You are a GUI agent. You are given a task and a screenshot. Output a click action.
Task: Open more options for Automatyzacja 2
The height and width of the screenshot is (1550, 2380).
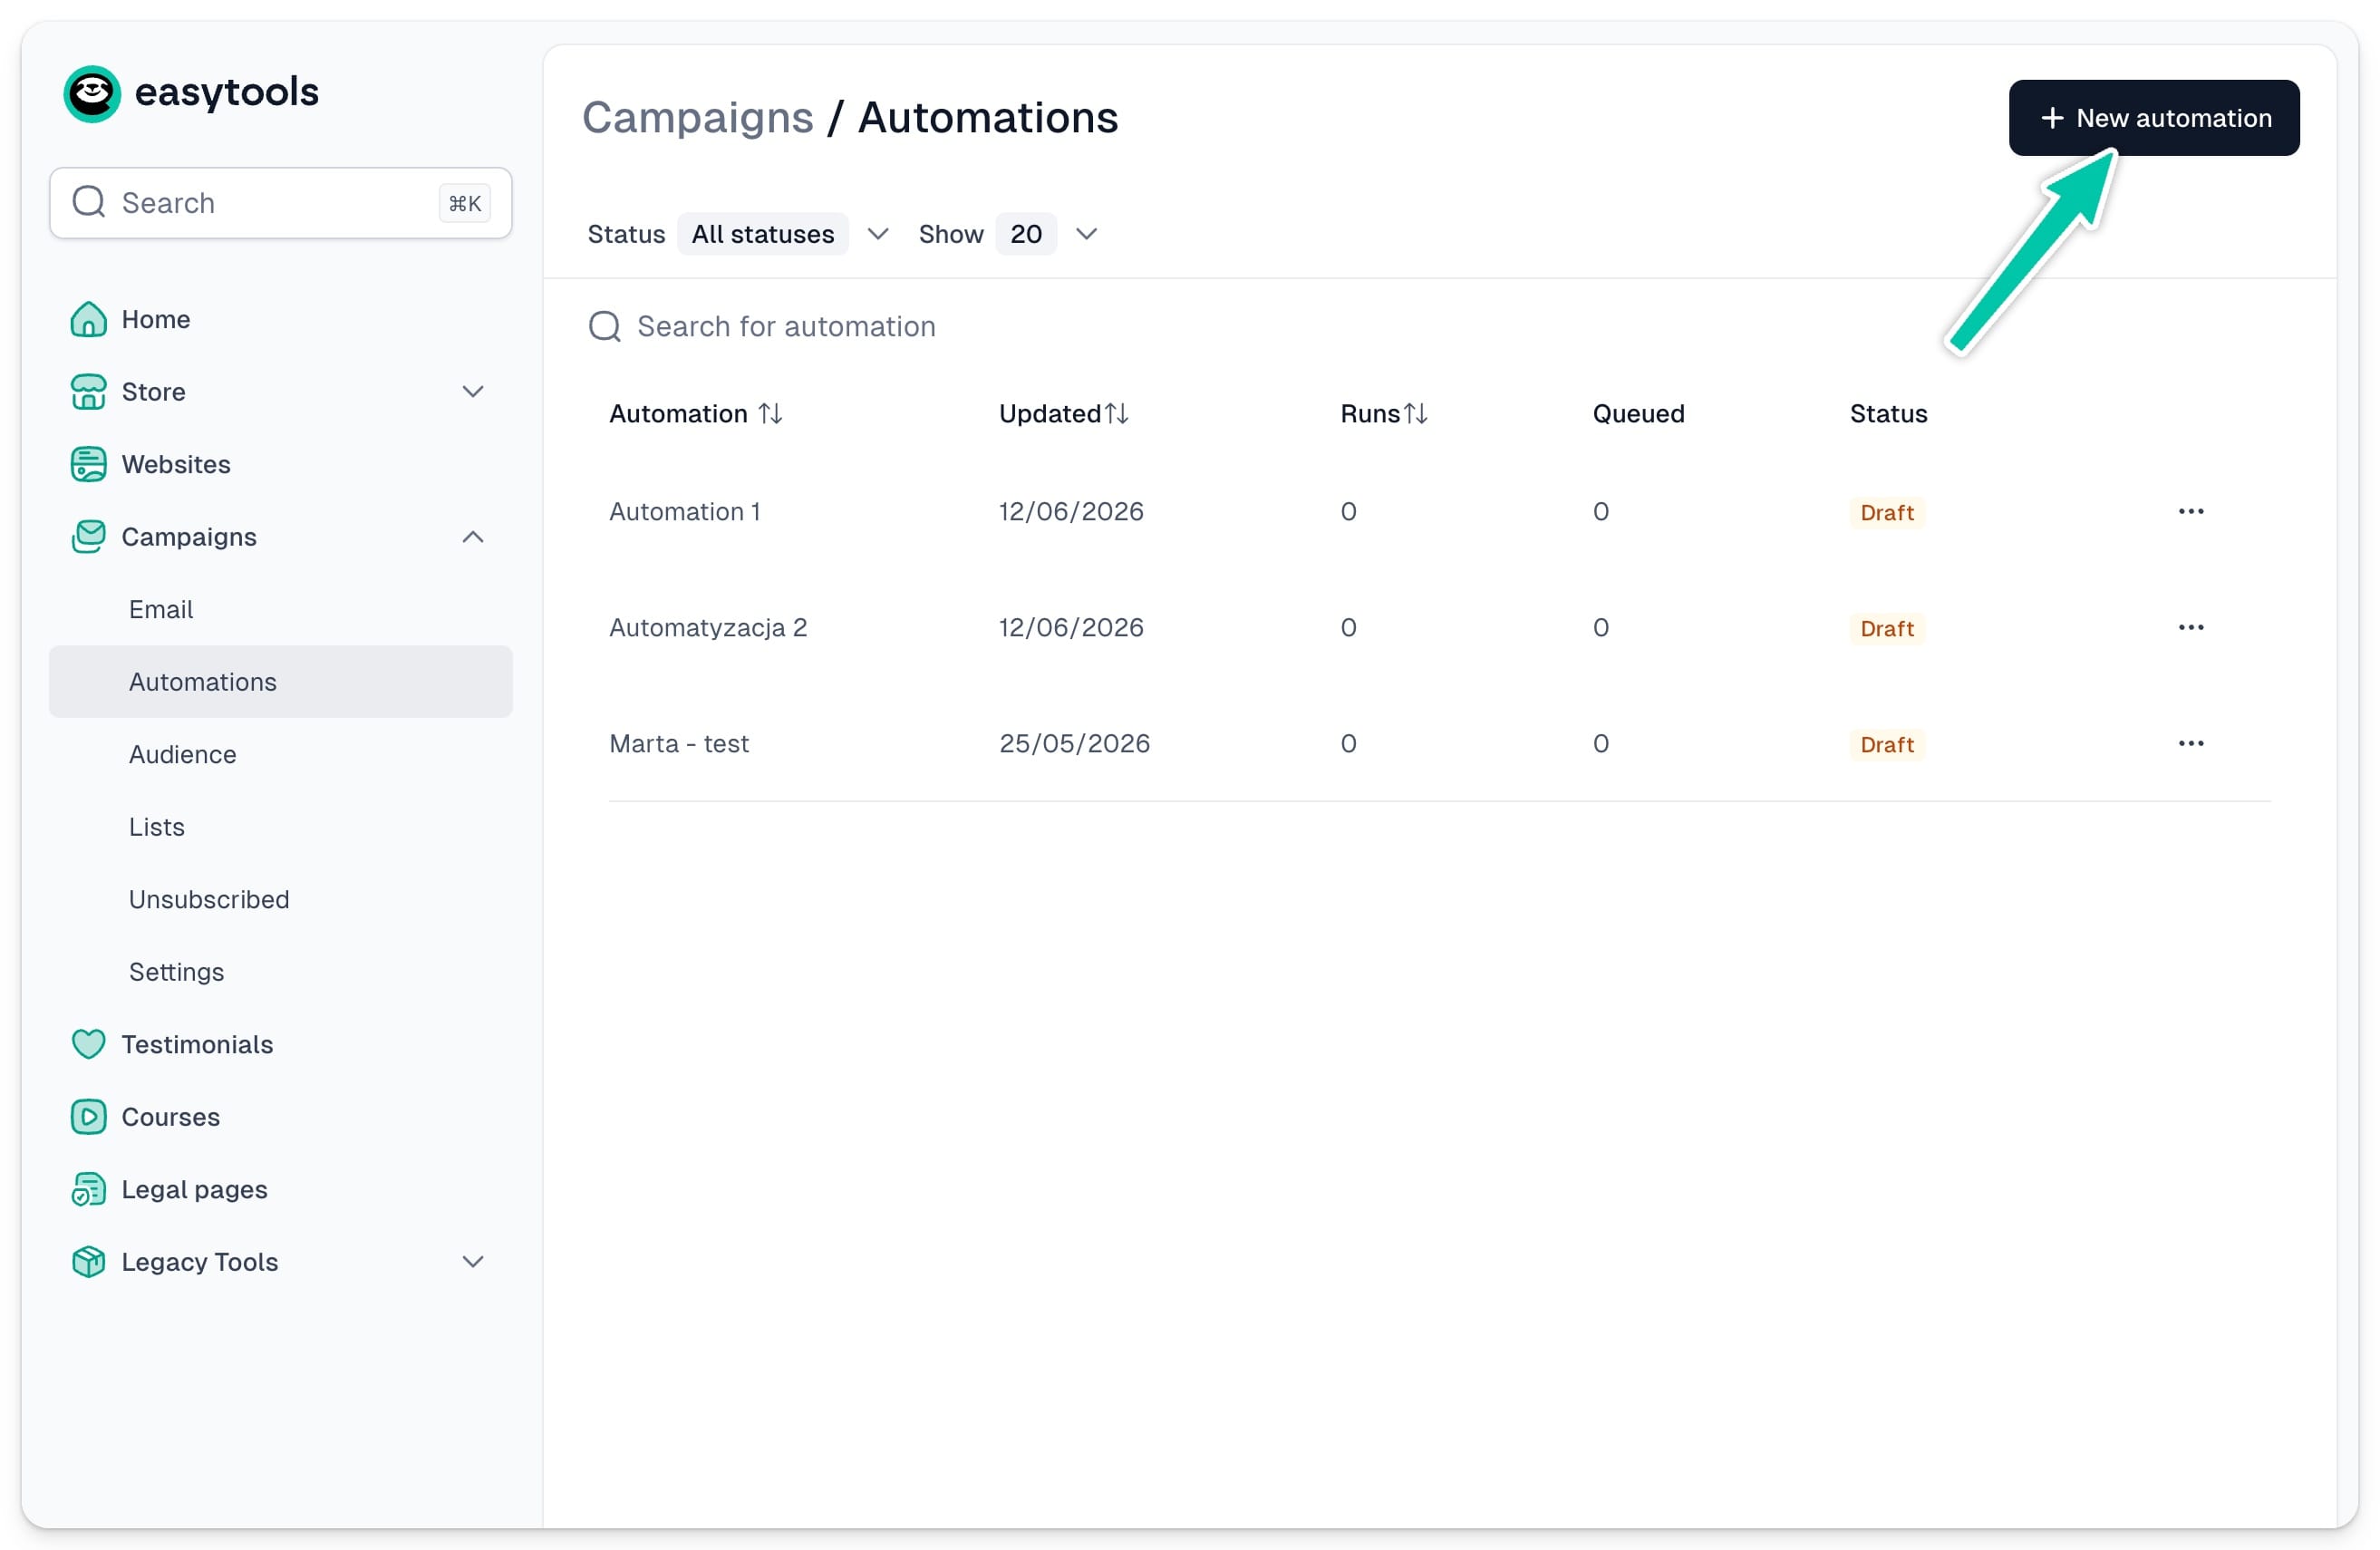[x=2191, y=627]
